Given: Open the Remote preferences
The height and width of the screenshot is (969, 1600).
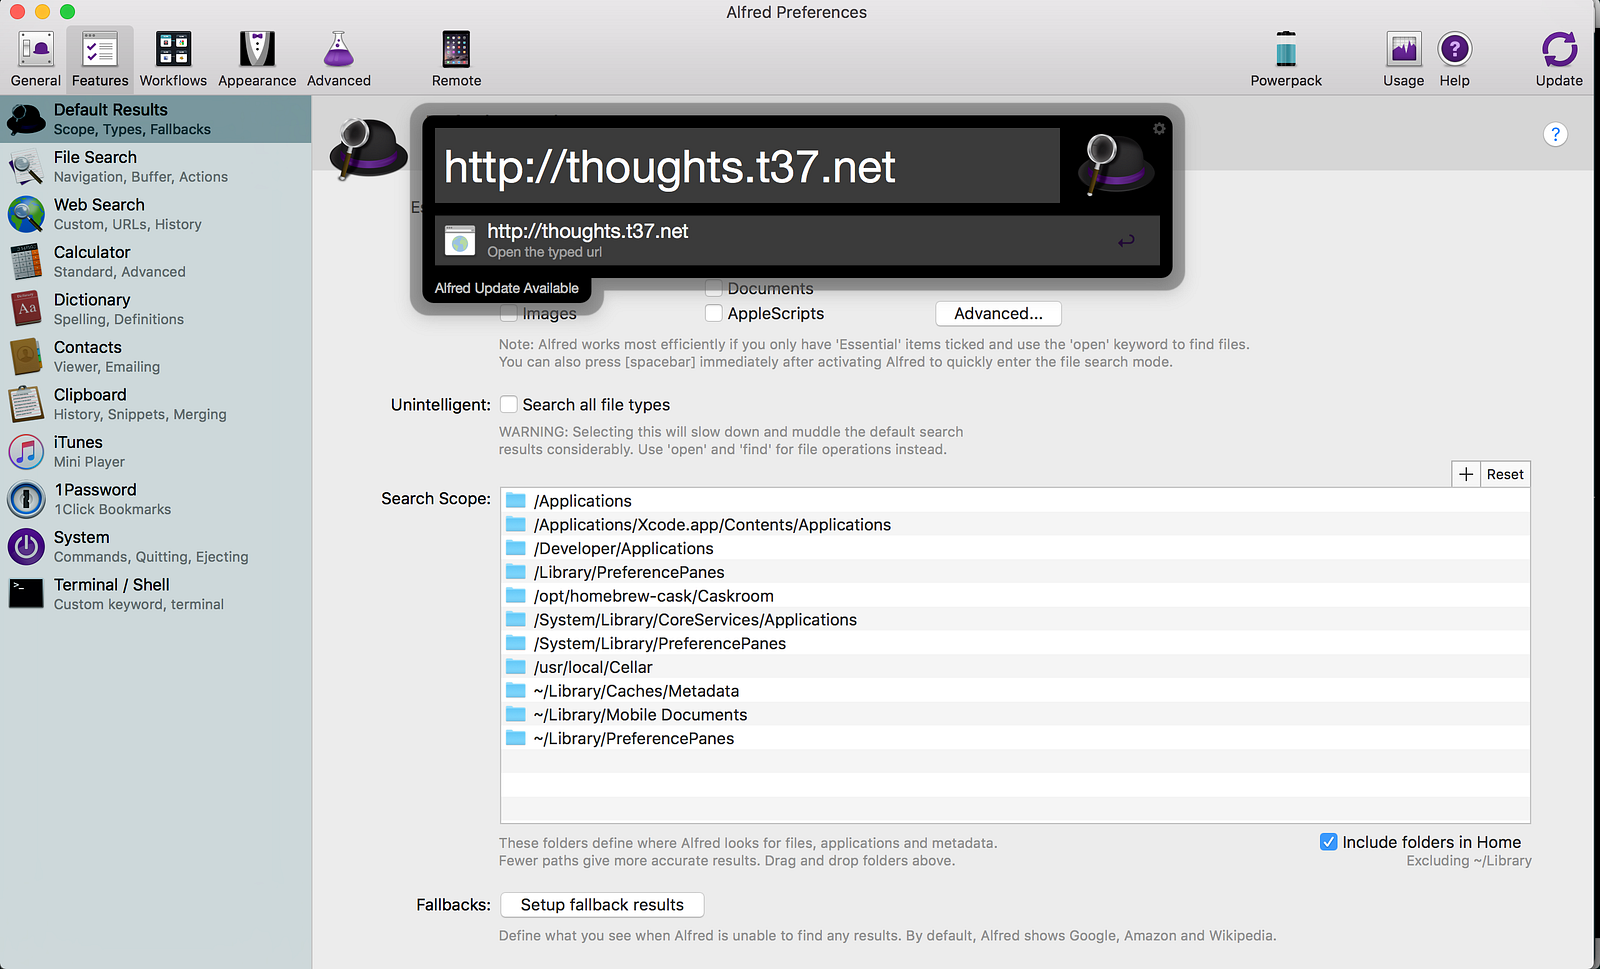Looking at the screenshot, I should click(x=456, y=59).
